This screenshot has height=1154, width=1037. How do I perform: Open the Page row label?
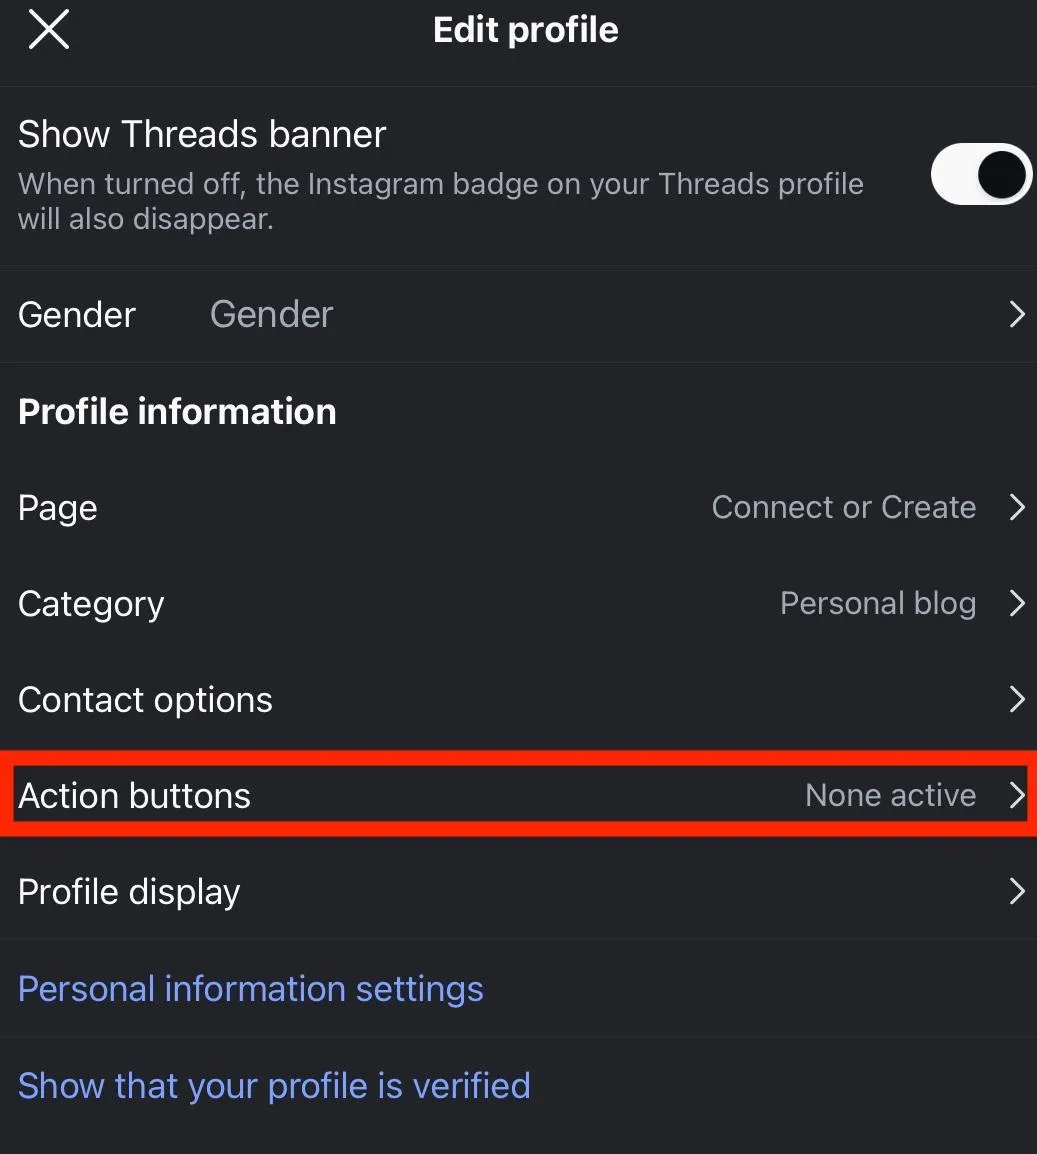pos(58,508)
